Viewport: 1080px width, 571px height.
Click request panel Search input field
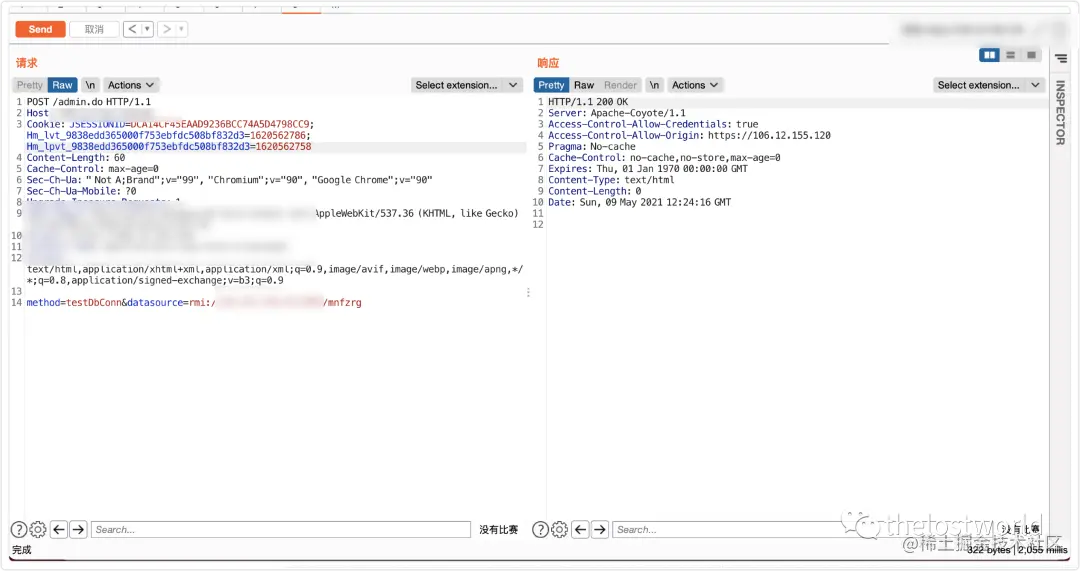tap(281, 530)
